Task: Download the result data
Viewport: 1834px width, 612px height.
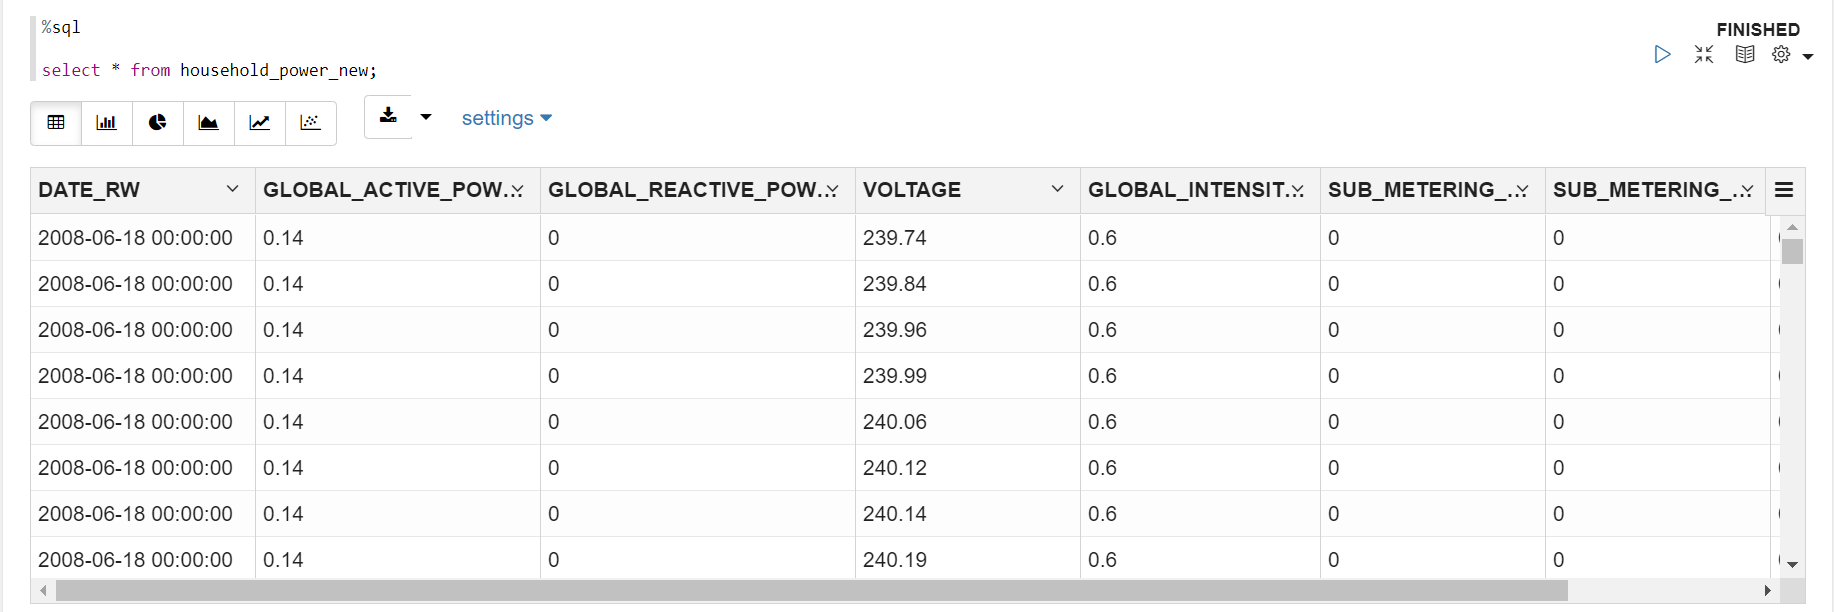Action: 388,116
